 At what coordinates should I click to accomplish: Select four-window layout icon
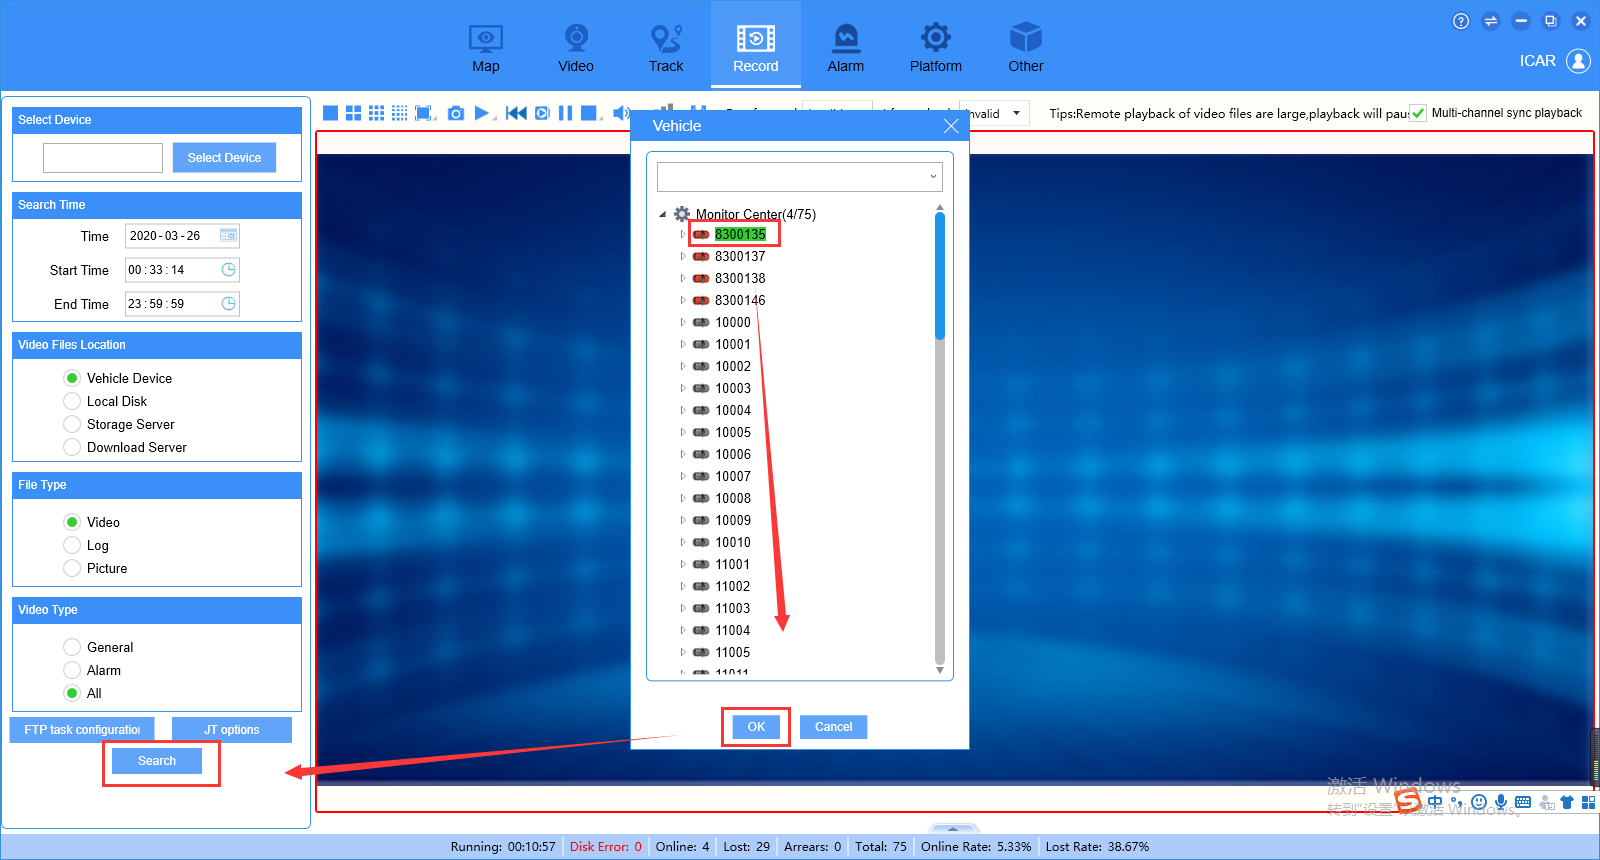click(353, 113)
